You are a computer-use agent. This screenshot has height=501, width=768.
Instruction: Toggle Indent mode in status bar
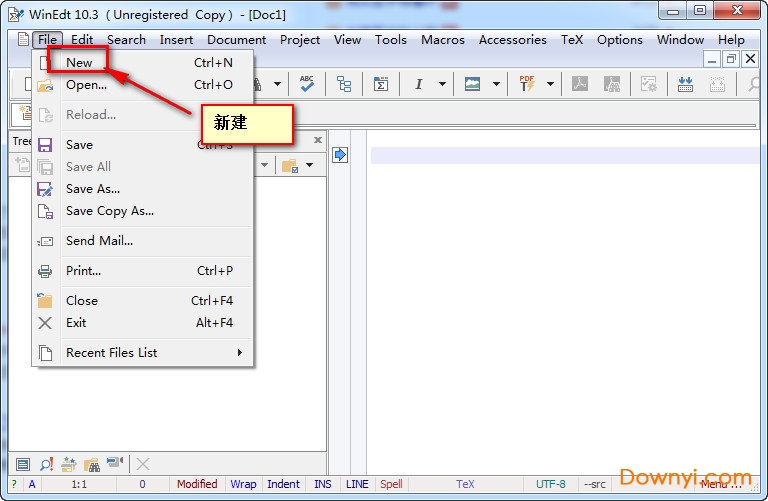pyautogui.click(x=283, y=484)
